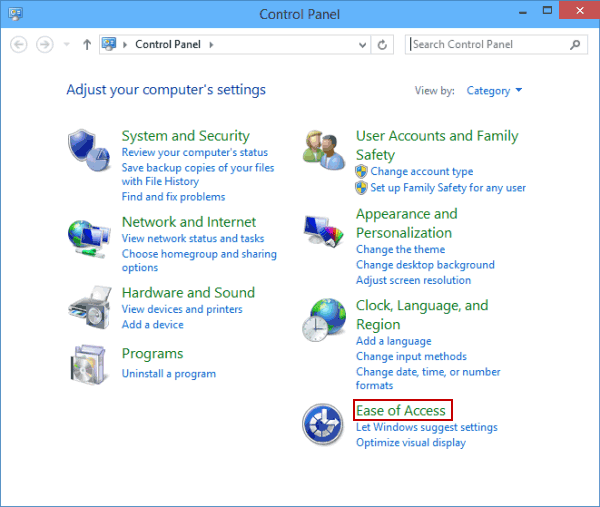Open Change desktop background link

point(425,265)
